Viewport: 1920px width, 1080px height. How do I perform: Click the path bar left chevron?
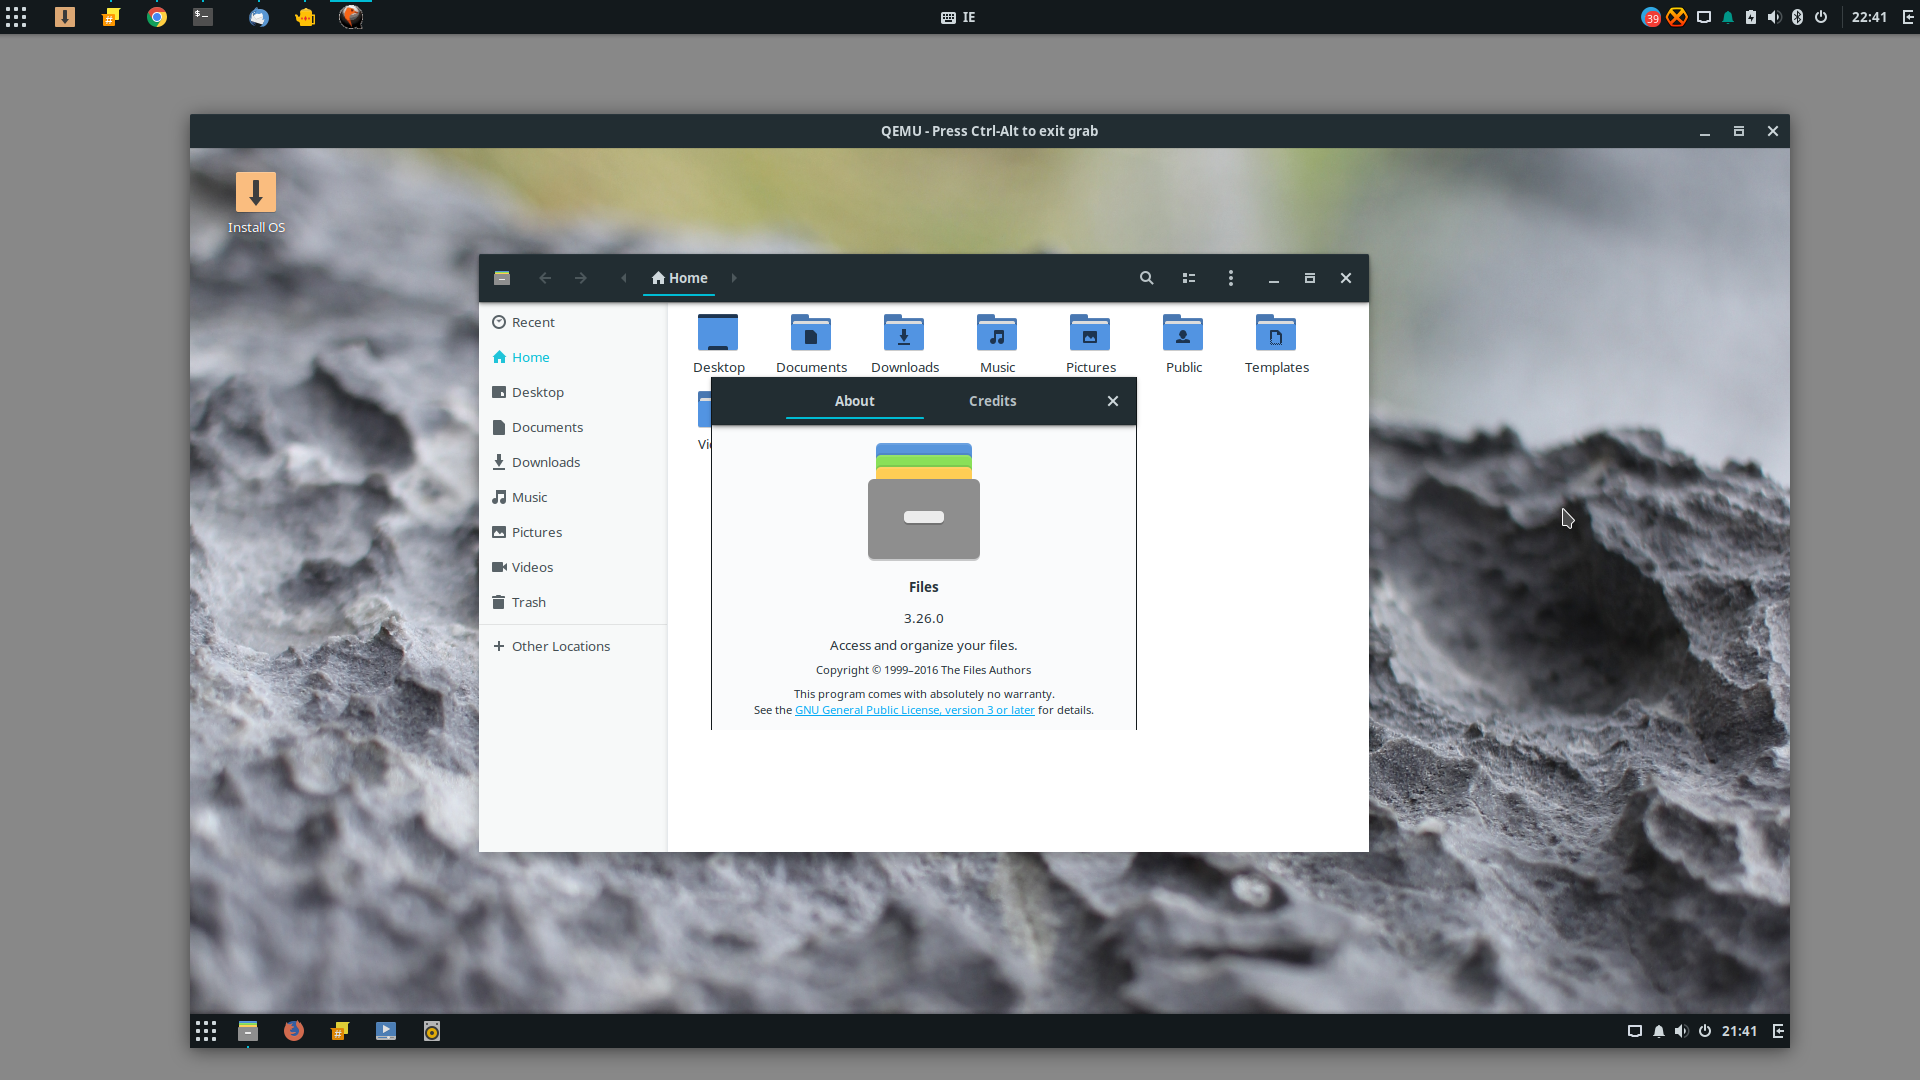pos(624,278)
